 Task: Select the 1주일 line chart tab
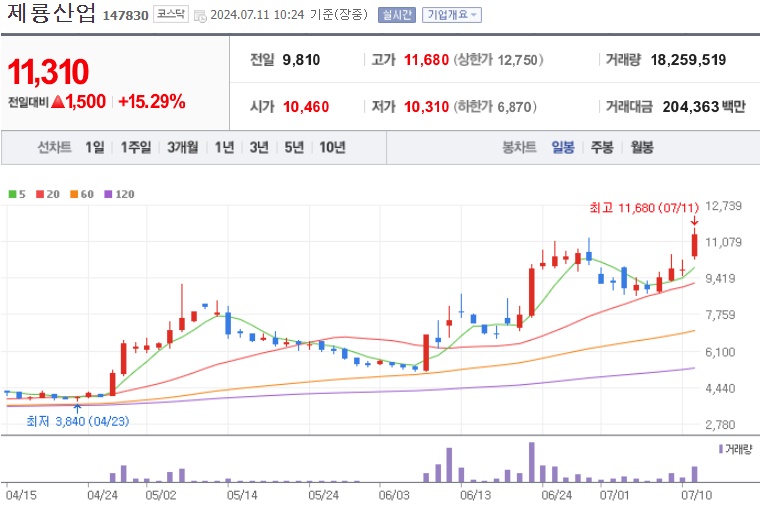[x=136, y=147]
